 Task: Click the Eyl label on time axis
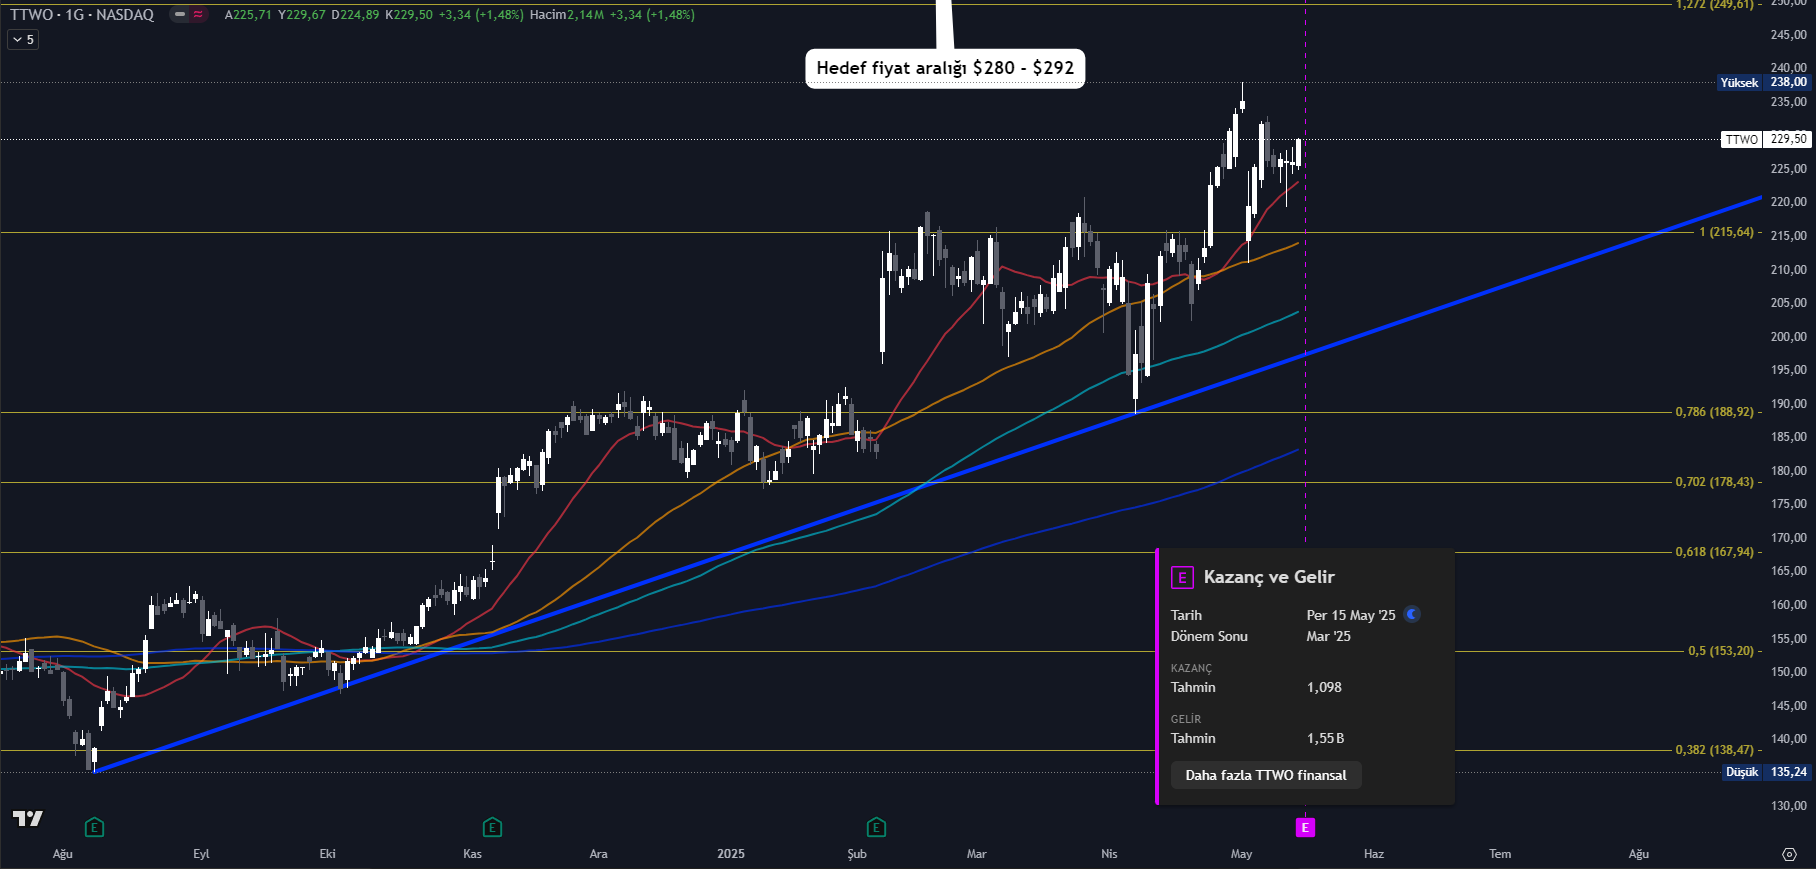201,854
